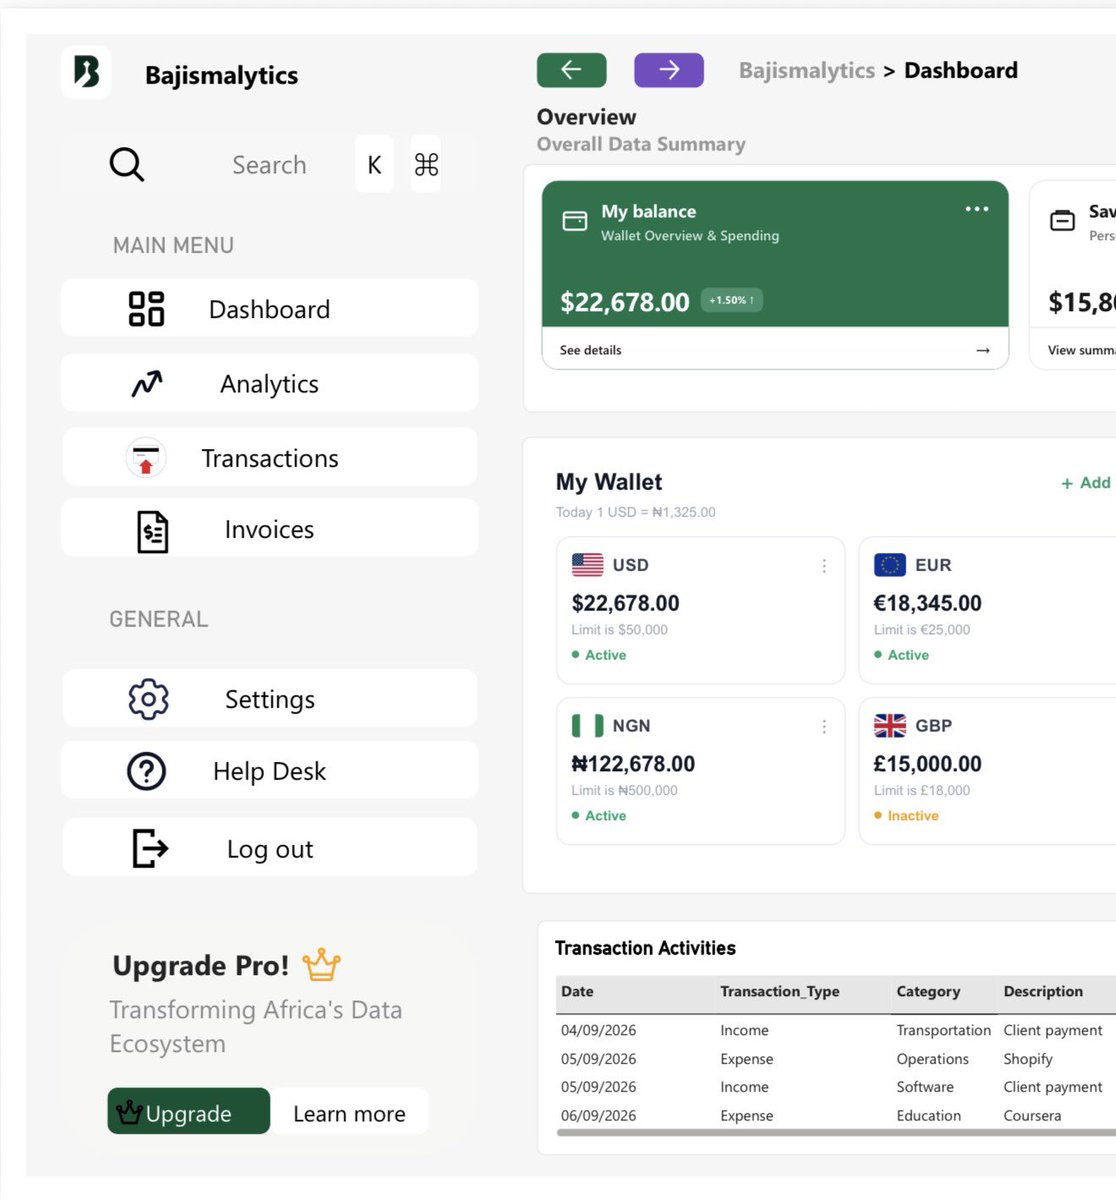
Task: Click the Search input field
Action: (x=269, y=164)
